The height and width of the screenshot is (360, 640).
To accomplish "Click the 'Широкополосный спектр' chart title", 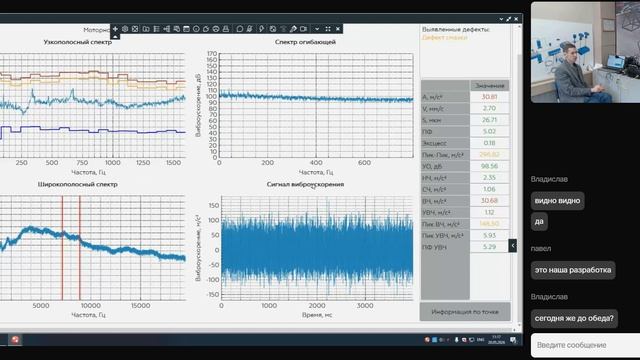I will coord(78,184).
